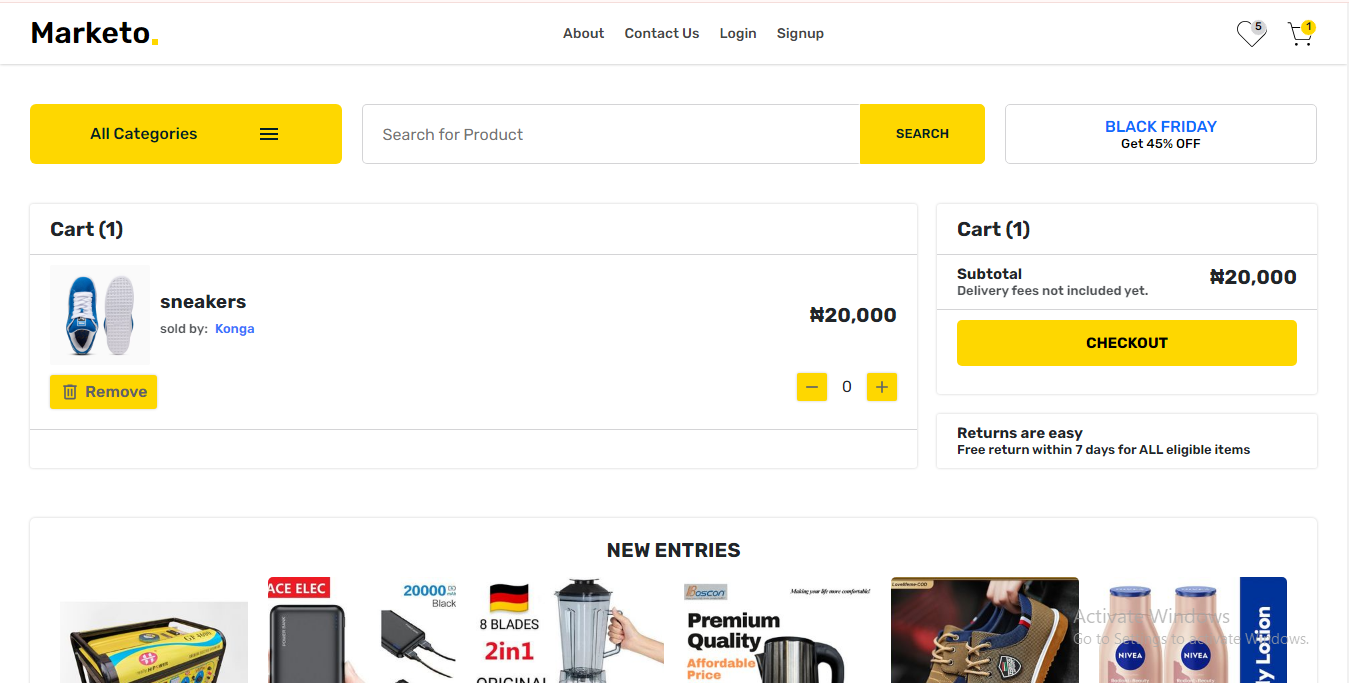1349x683 pixels.
Task: Click the trash icon on Remove
Action: click(70, 392)
